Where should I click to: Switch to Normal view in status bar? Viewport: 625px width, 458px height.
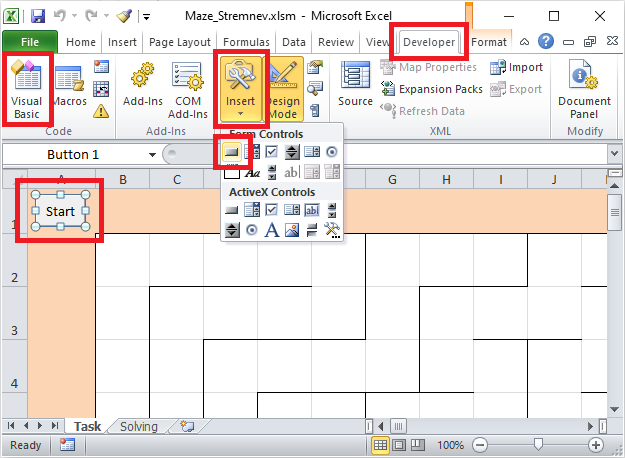click(x=380, y=445)
